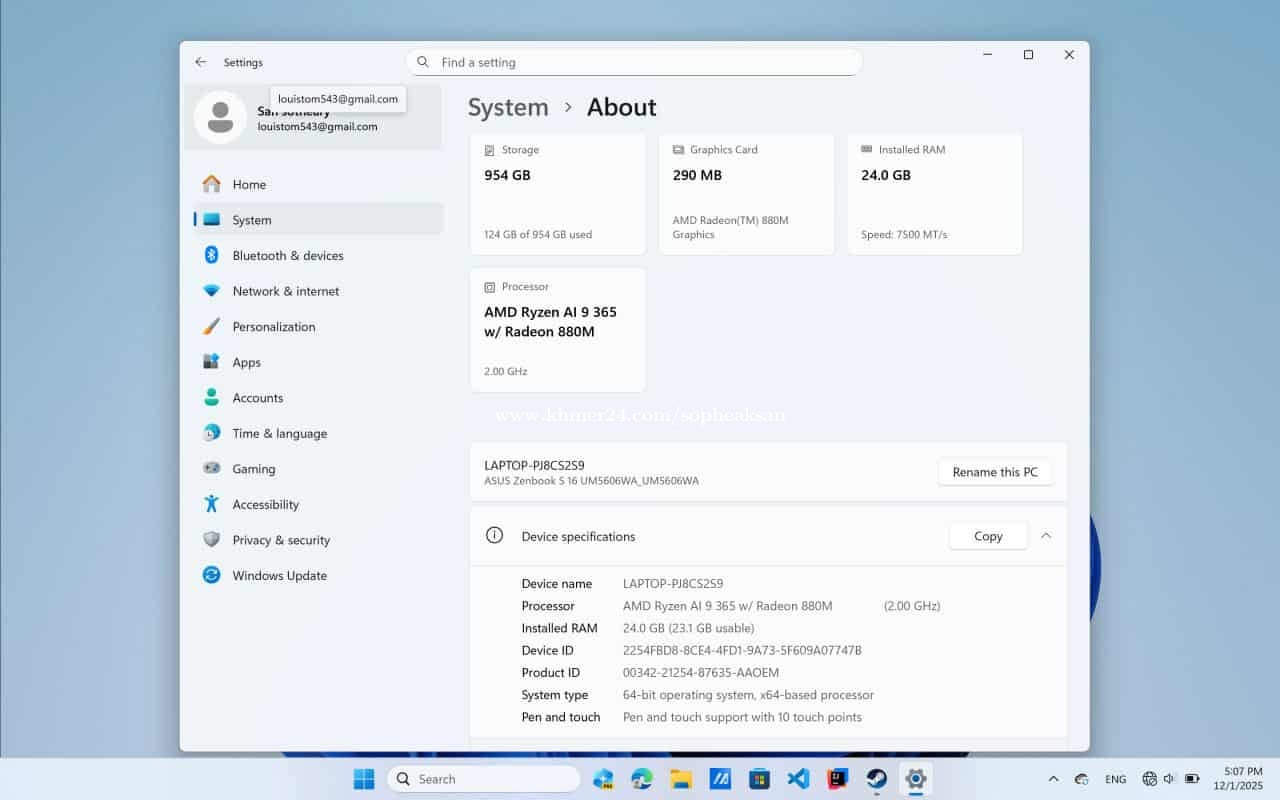
Task: Open Windows Update page
Action: 279,576
